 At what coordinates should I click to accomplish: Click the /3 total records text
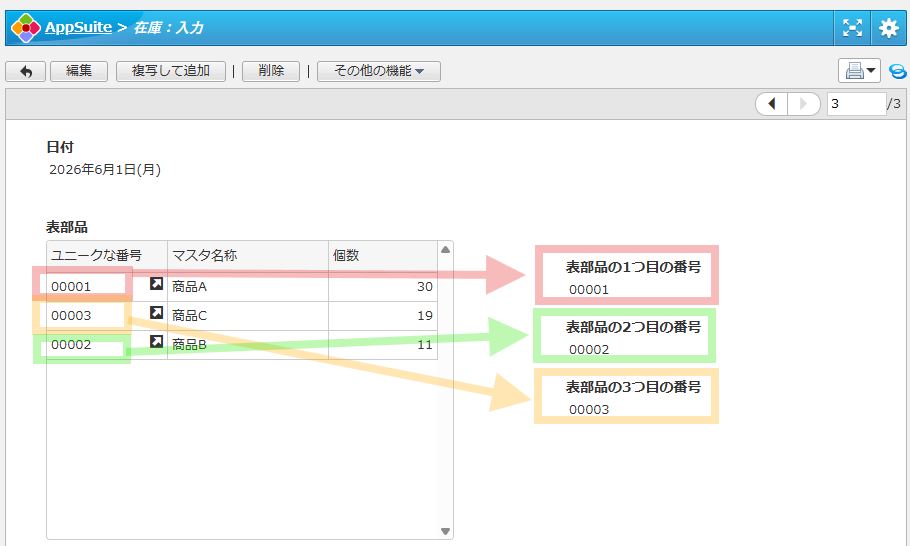tap(894, 104)
